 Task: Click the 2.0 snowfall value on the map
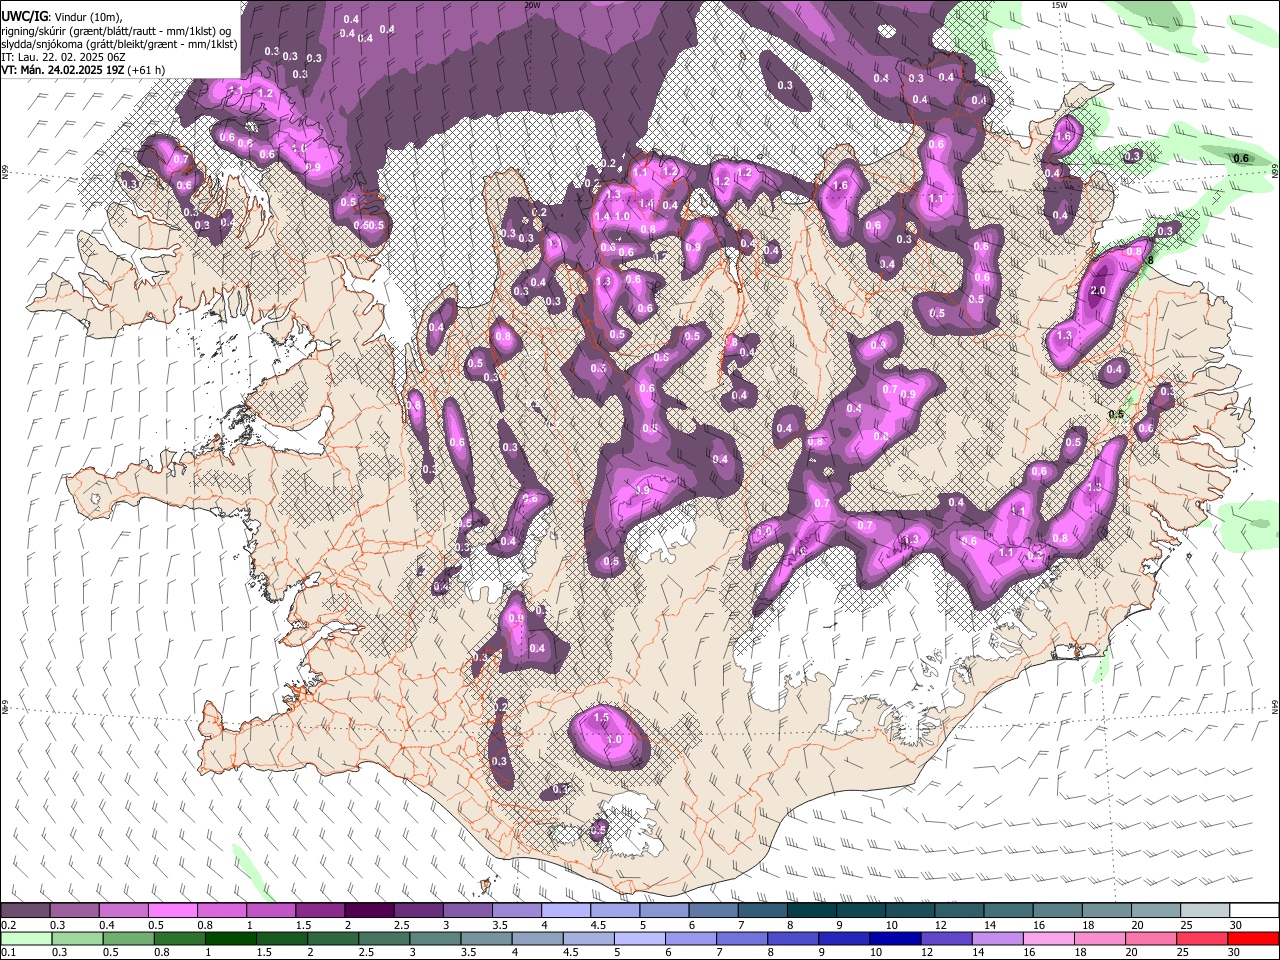1097,291
